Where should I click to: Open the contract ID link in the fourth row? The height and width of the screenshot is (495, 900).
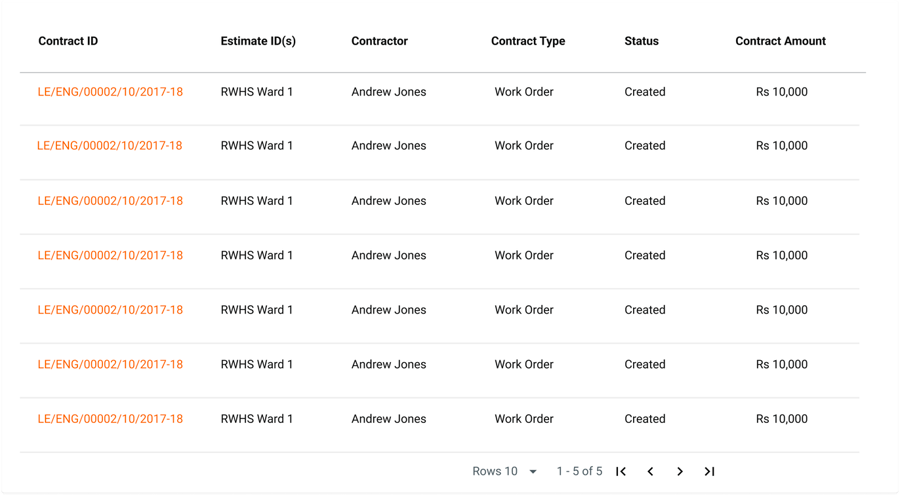(x=110, y=255)
